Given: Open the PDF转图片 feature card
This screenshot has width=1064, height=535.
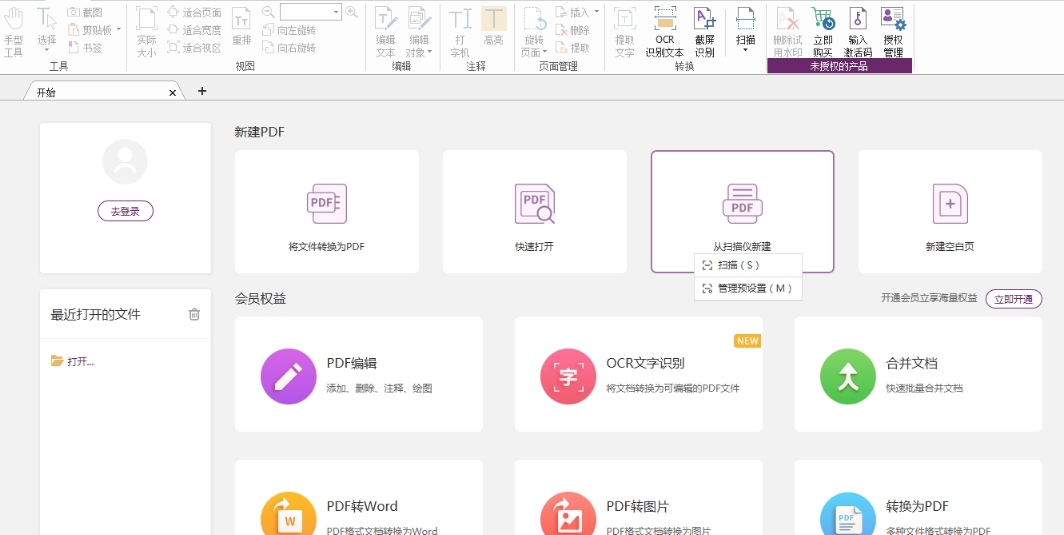Looking at the screenshot, I should click(x=639, y=498).
